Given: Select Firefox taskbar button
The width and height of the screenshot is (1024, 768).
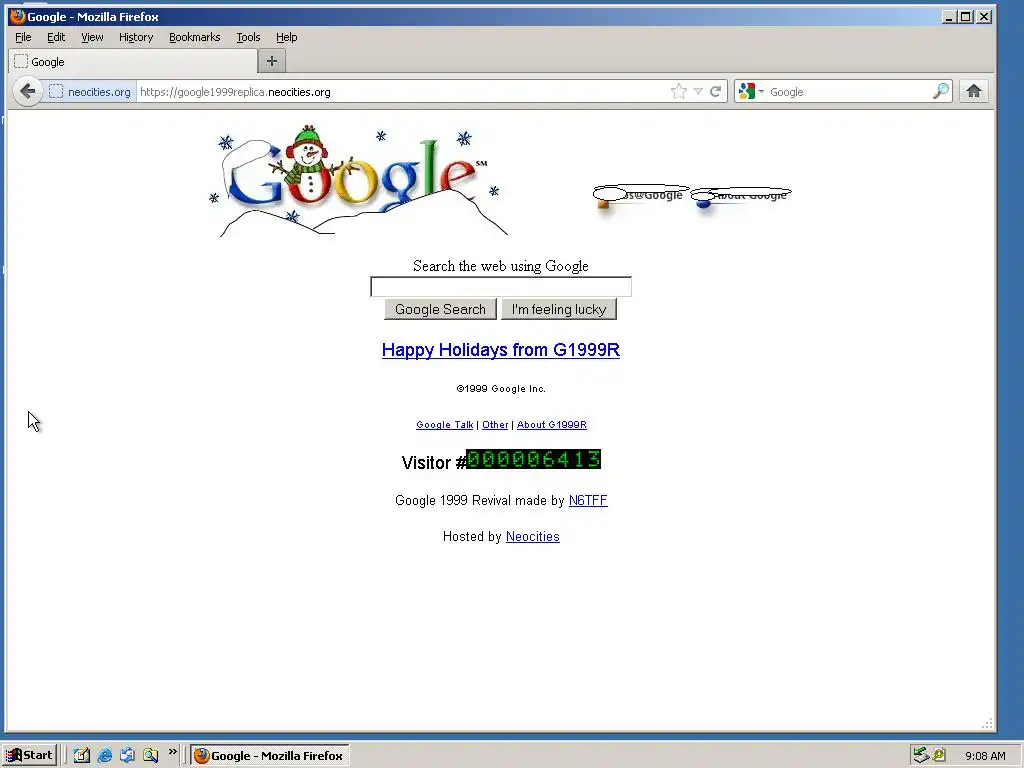Looking at the screenshot, I should point(270,755).
